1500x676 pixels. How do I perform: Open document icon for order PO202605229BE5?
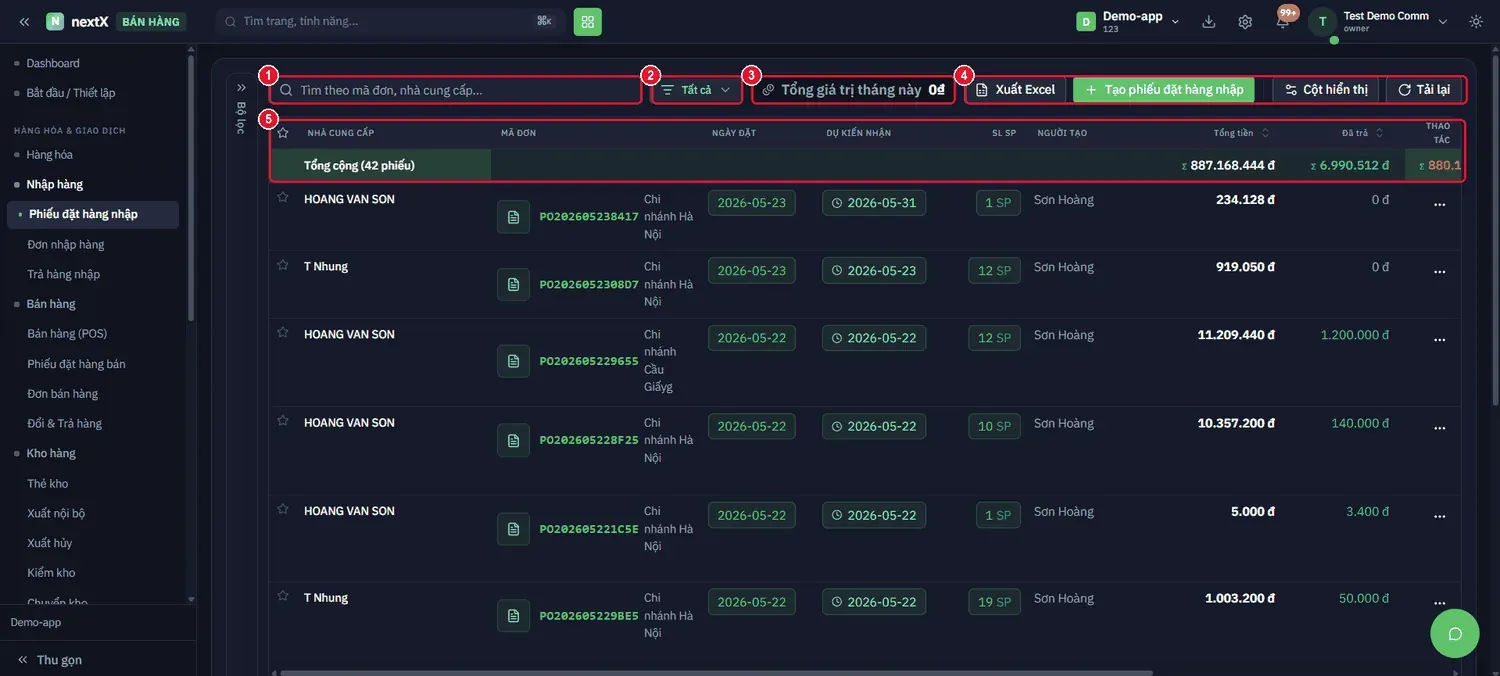[513, 616]
